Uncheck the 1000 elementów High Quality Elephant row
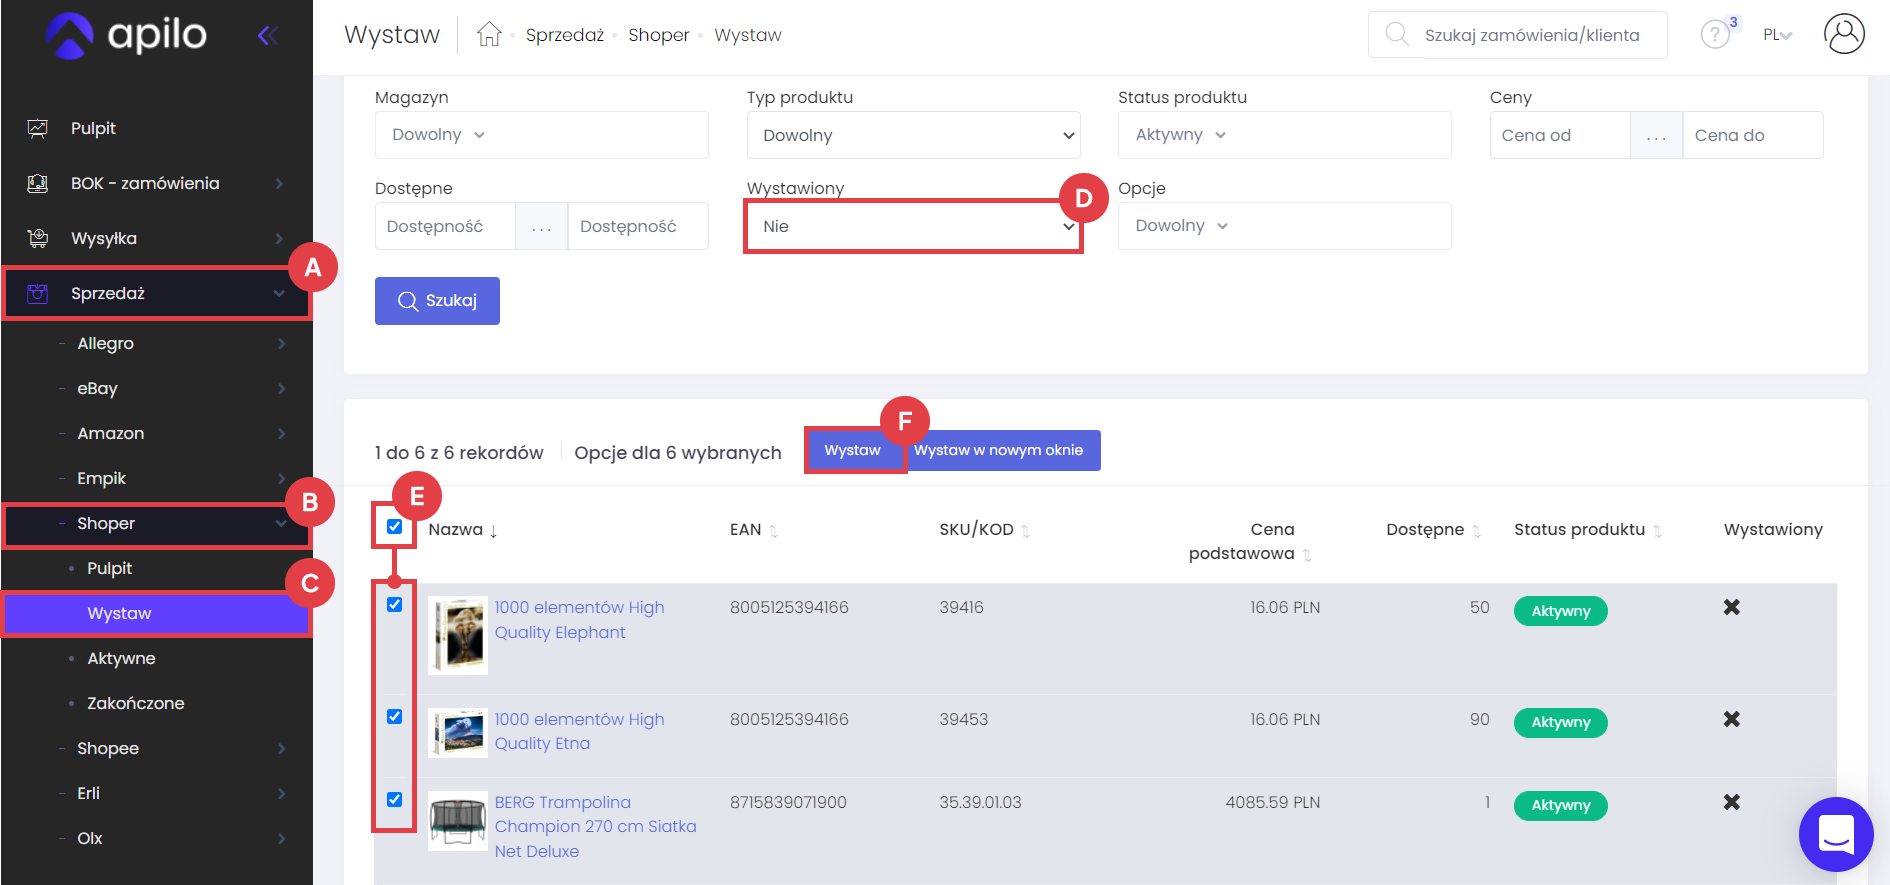This screenshot has width=1890, height=885. tap(394, 605)
